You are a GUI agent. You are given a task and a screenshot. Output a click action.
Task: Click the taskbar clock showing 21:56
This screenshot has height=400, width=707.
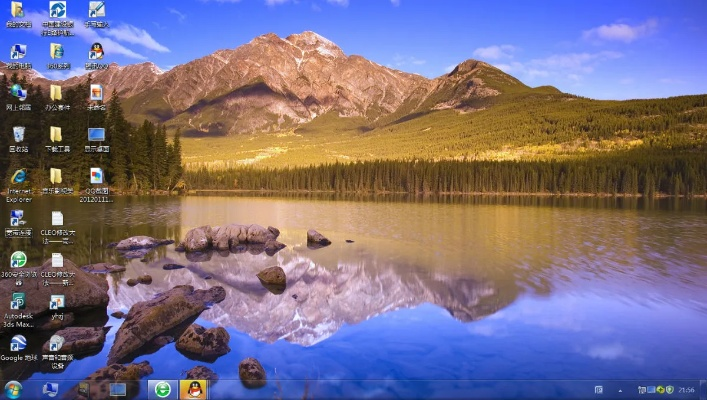(x=688, y=389)
